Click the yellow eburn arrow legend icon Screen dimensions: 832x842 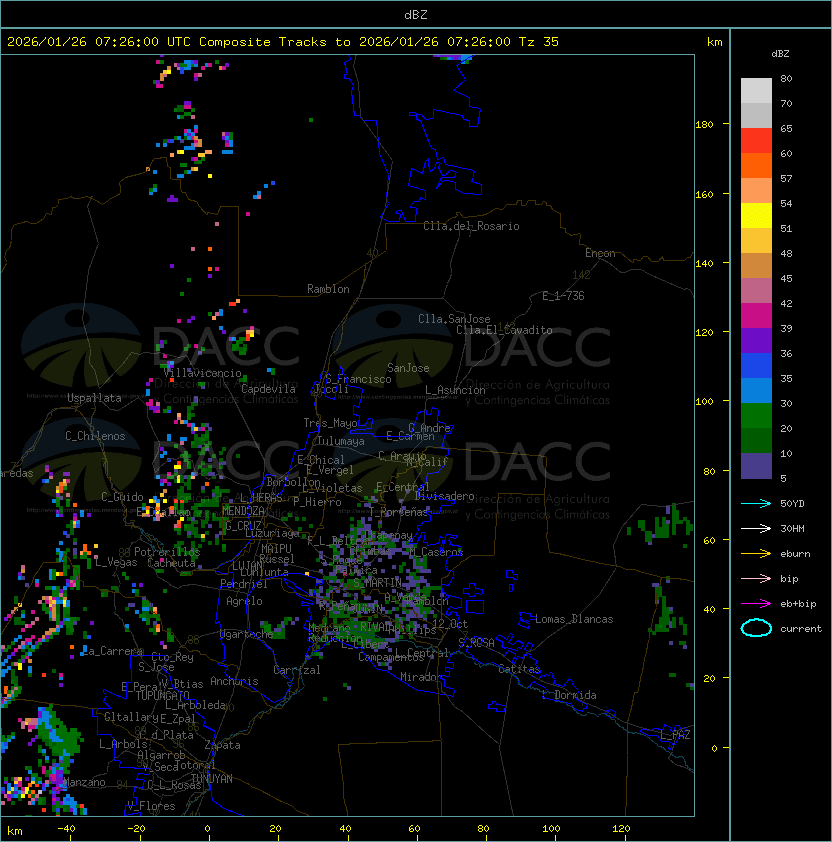pyautogui.click(x=756, y=554)
